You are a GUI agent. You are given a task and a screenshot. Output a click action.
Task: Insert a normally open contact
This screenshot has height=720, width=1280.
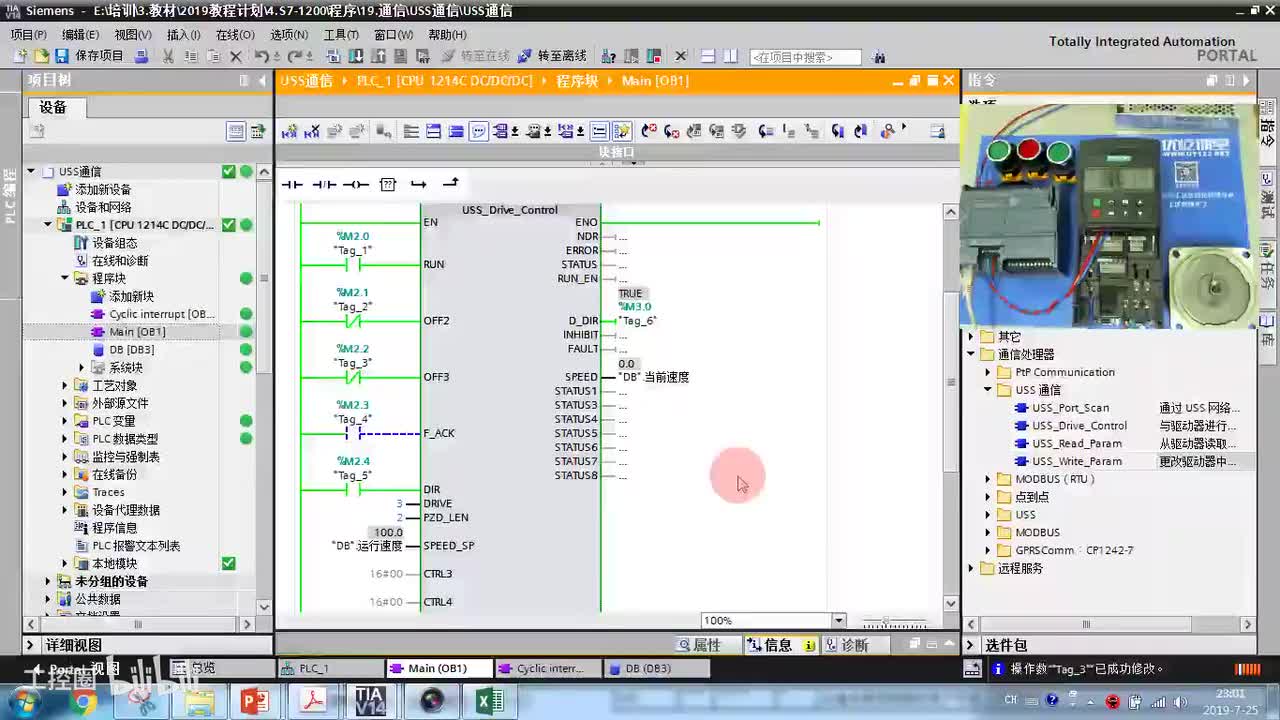pos(292,184)
